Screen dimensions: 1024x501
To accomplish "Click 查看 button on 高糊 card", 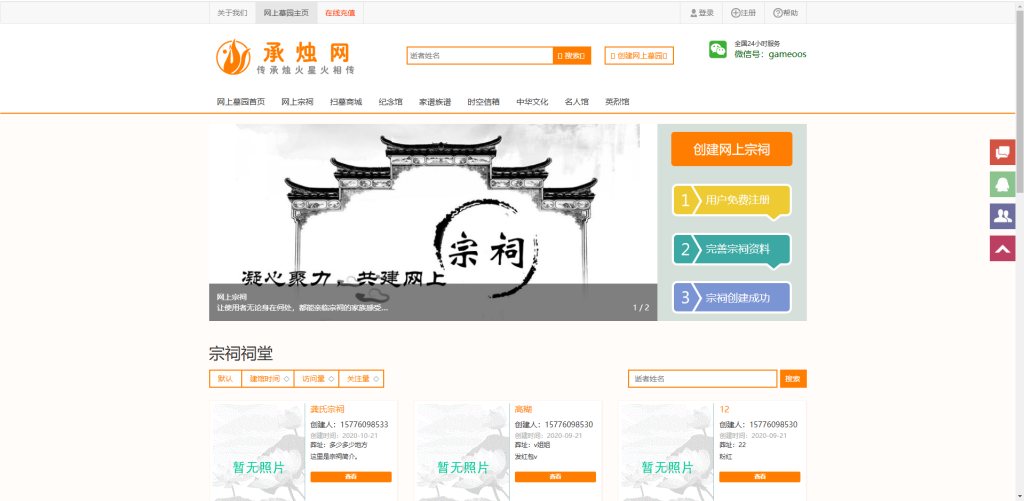I will pos(555,477).
